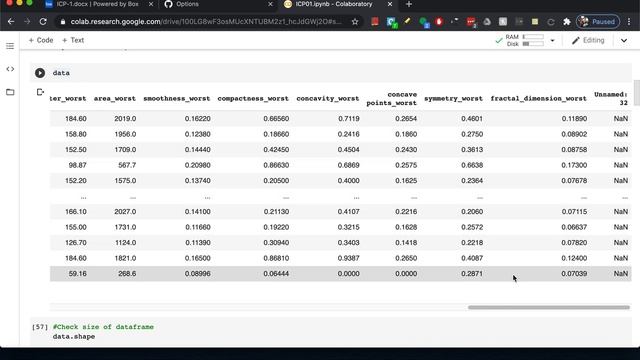Click the 0.9387 concavity value
Image resolution: width=640 pixels, height=360 pixels.
349,258
